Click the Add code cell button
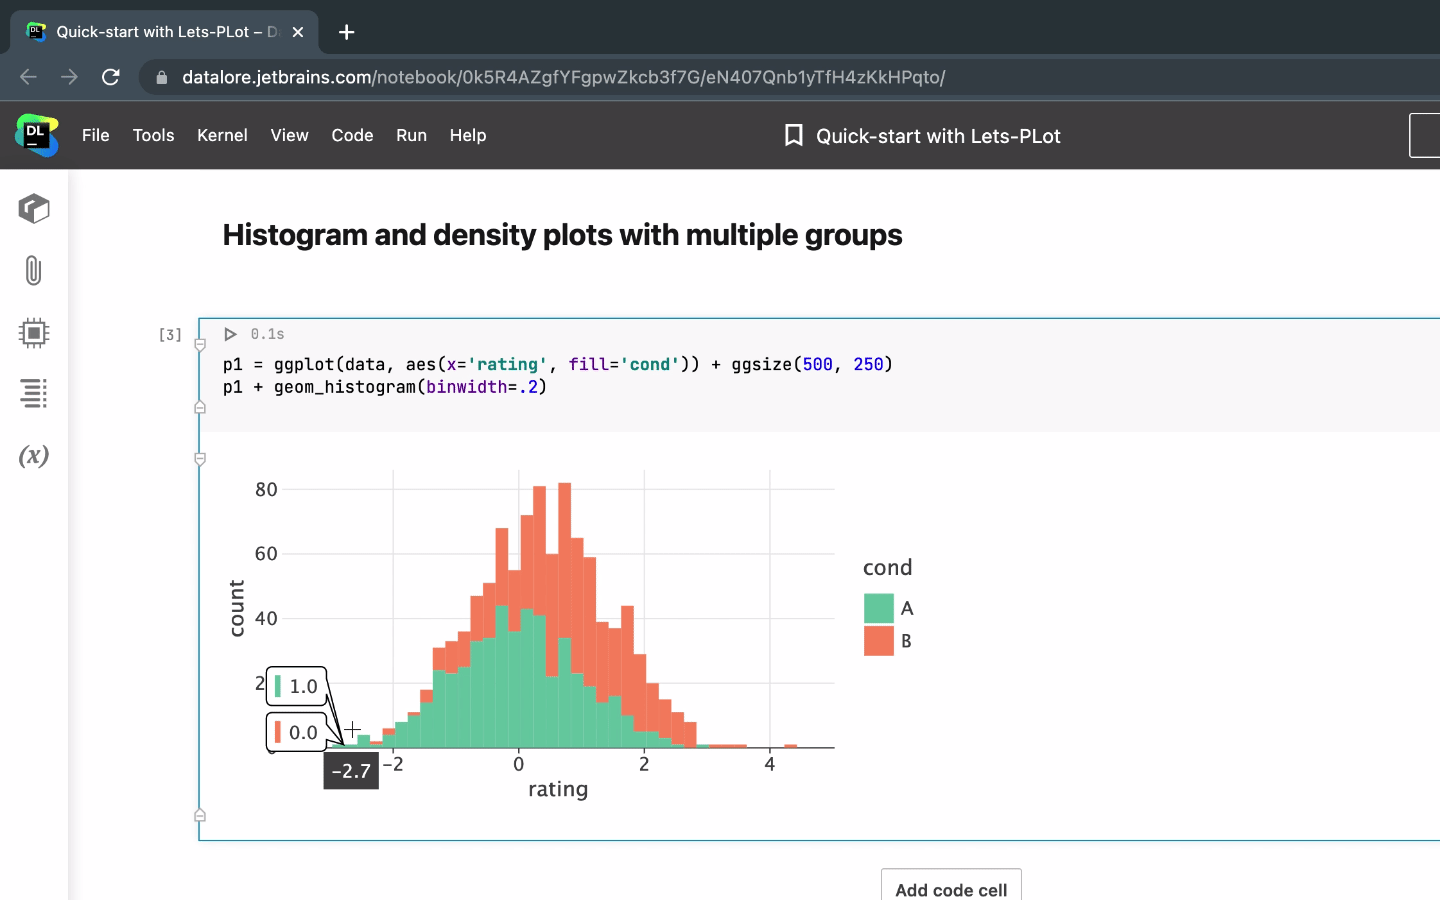 [950, 890]
